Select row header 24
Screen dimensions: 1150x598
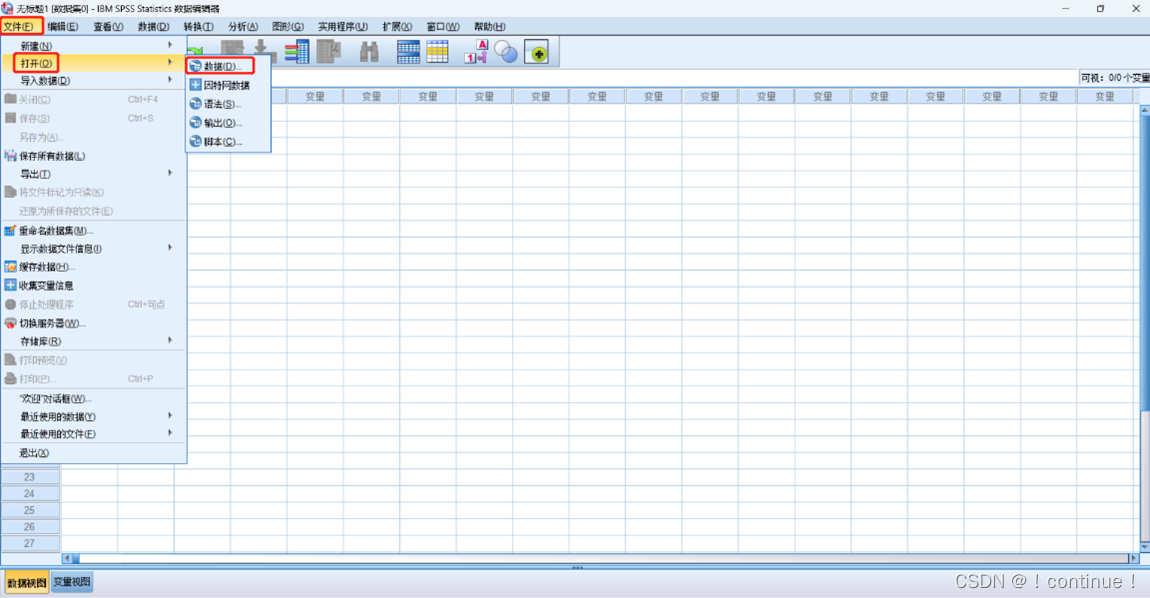coord(29,494)
